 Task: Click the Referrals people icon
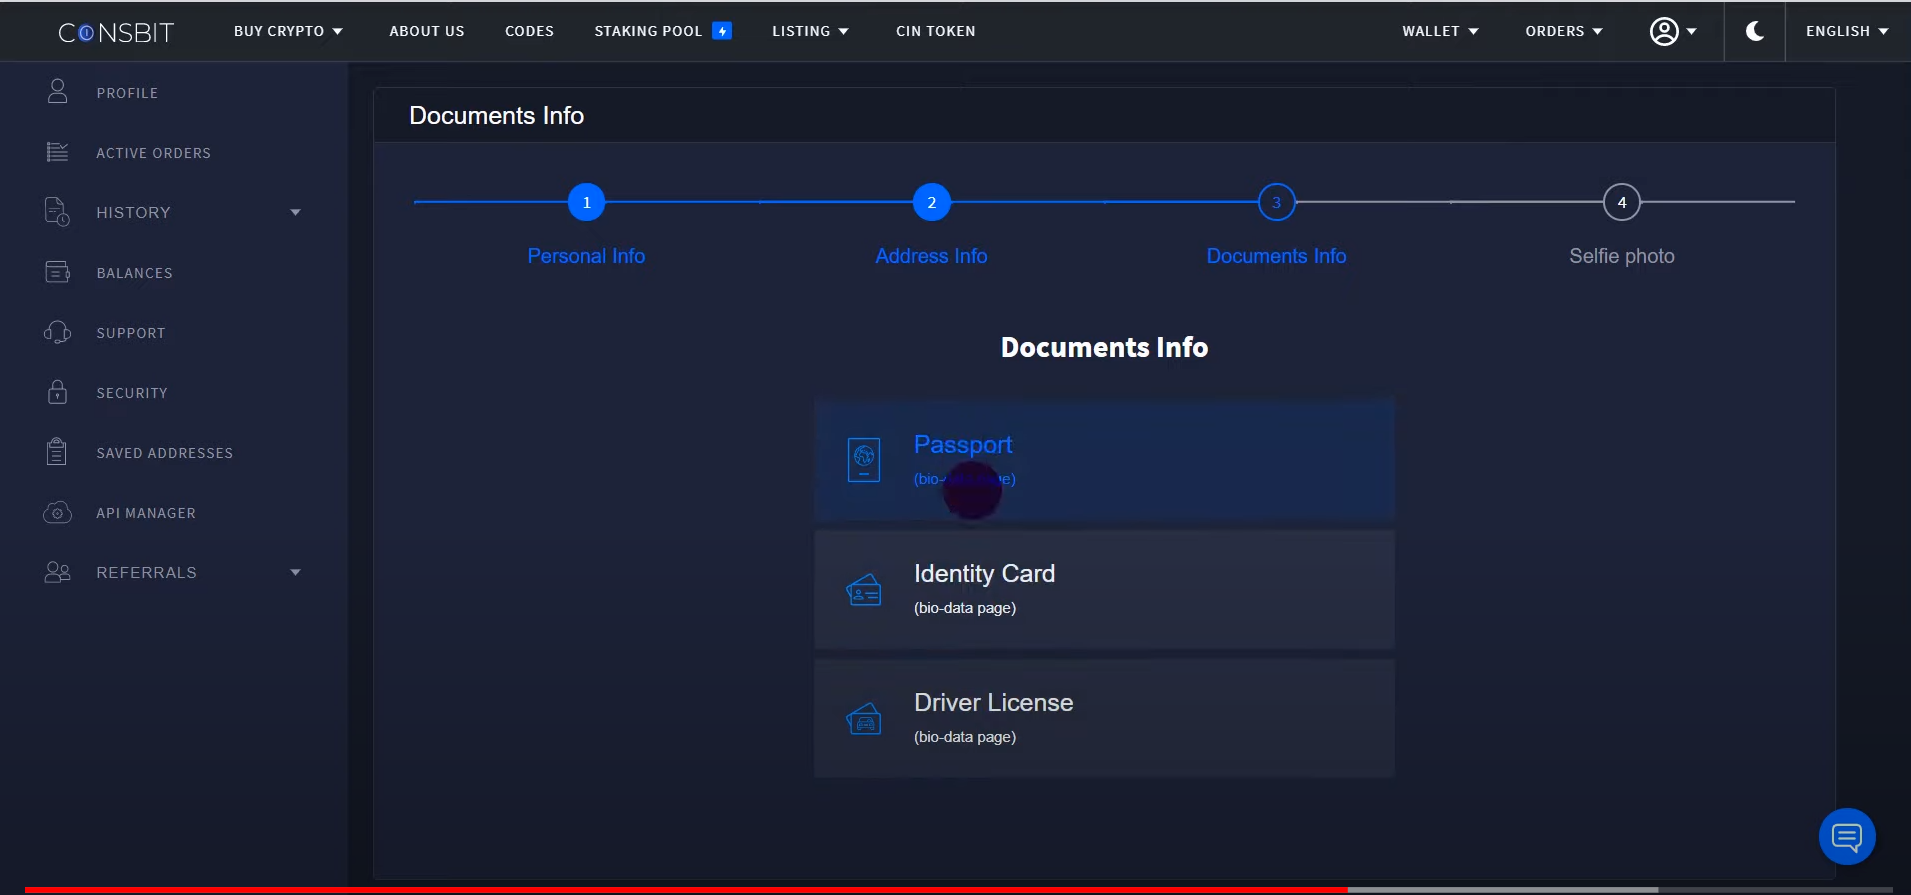tap(58, 572)
